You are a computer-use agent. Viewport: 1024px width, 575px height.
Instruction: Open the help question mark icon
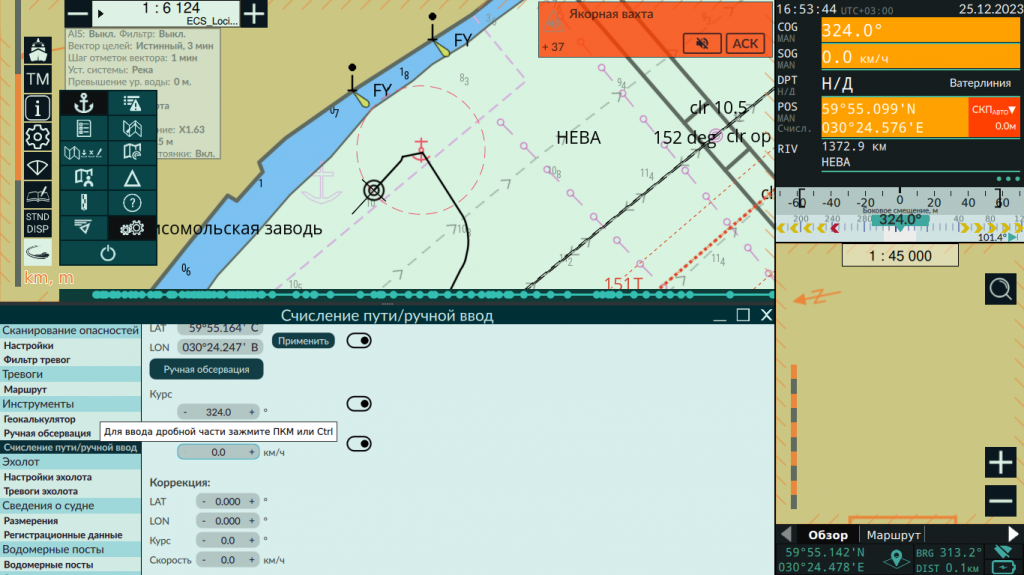132,203
